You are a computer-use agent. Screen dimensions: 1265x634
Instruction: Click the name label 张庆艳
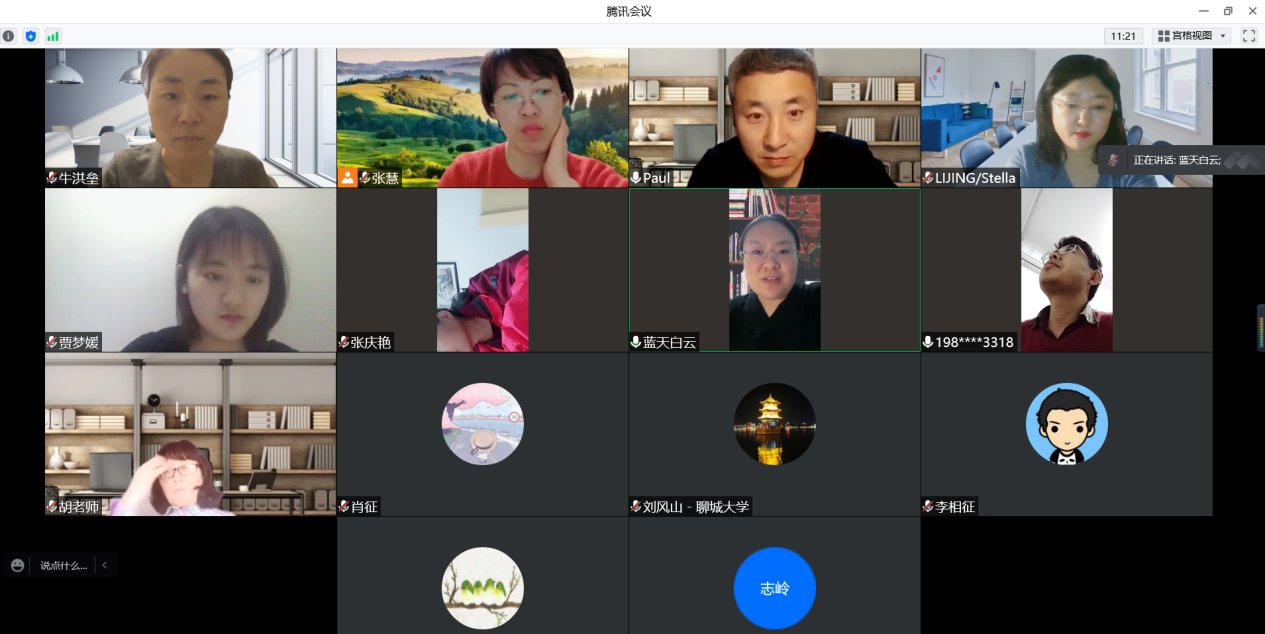click(x=371, y=342)
